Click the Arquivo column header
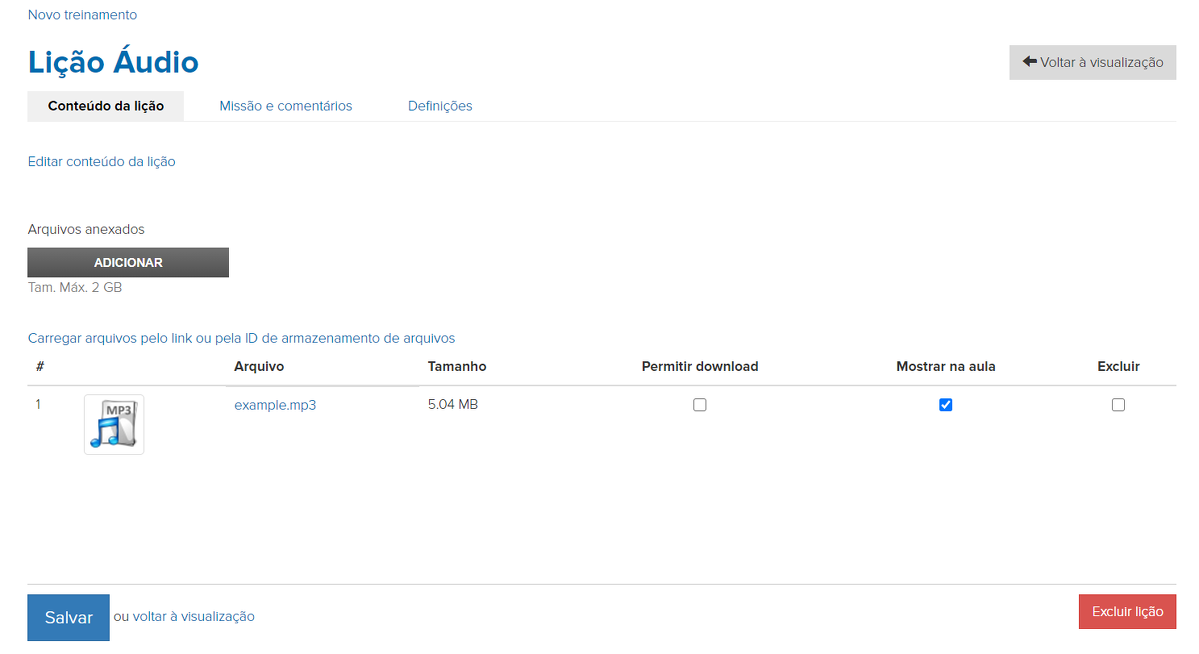Viewport: 1199px width, 654px height. tap(259, 366)
